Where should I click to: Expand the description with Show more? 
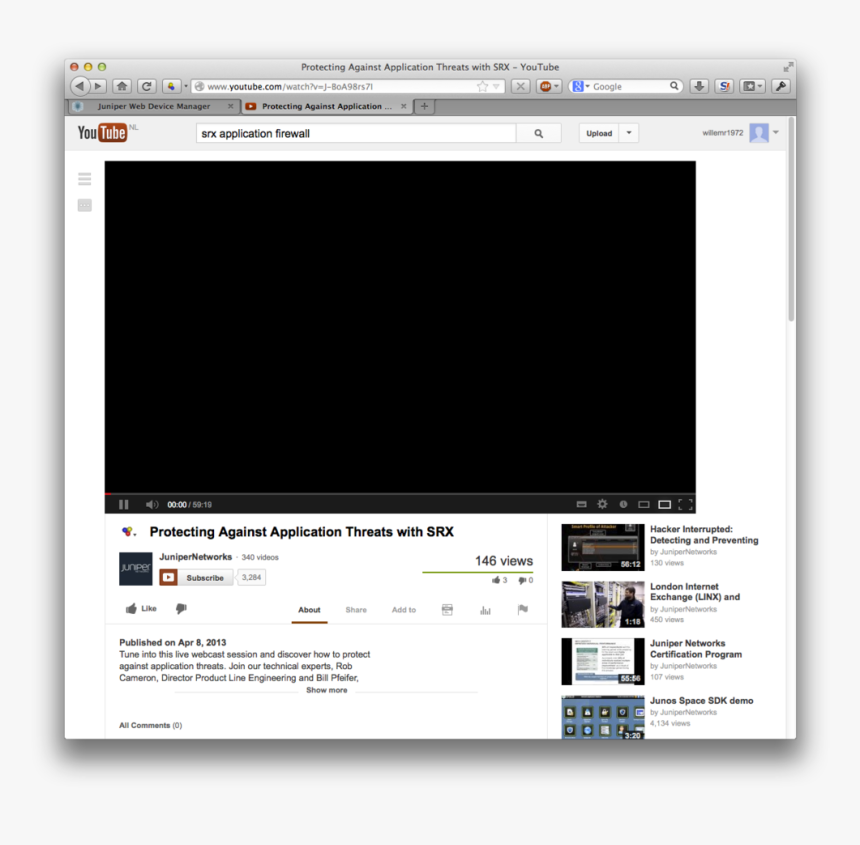click(326, 690)
